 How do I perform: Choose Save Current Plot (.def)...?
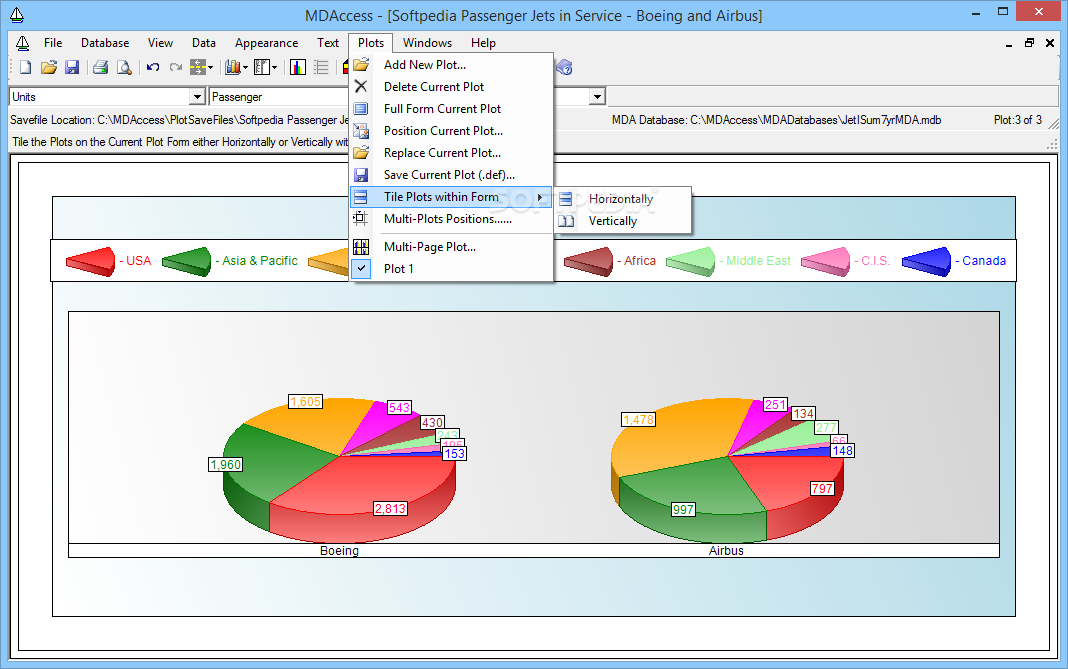[x=451, y=175]
